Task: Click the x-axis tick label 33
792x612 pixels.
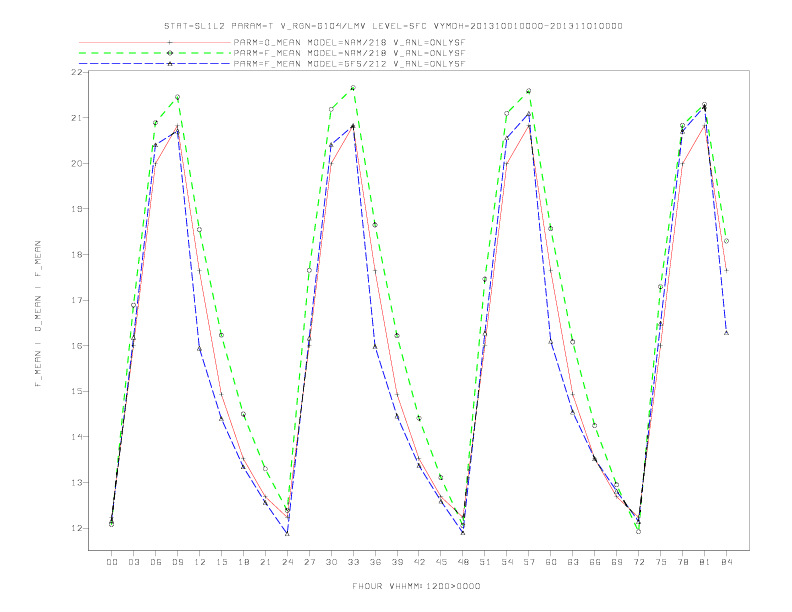Action: [353, 562]
